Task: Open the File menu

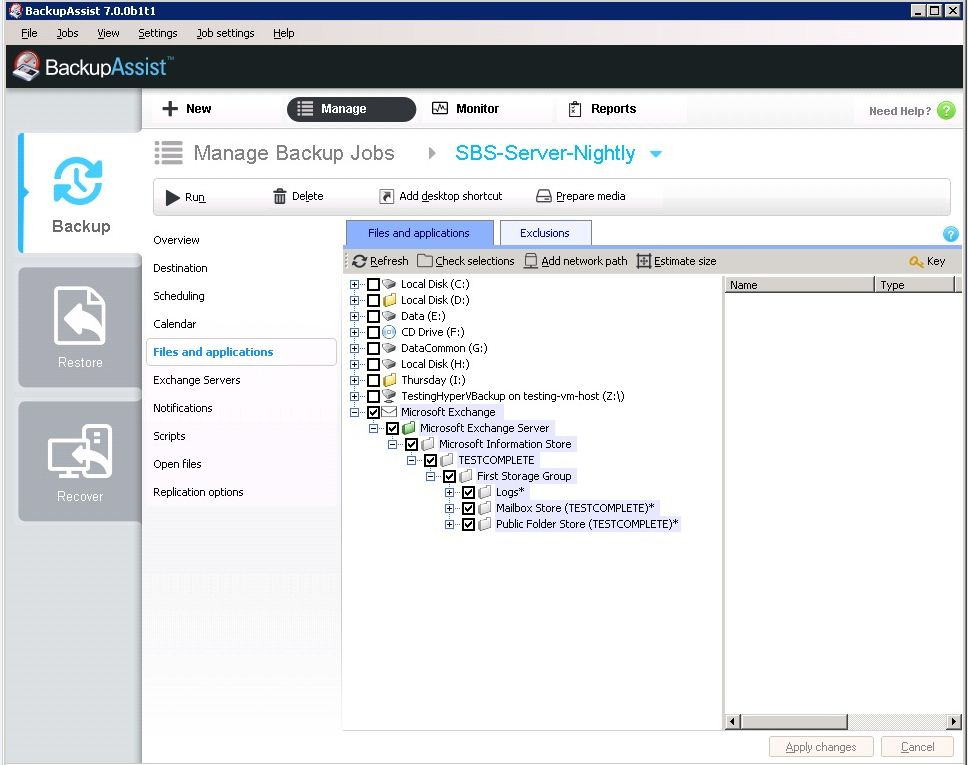Action: tap(29, 33)
